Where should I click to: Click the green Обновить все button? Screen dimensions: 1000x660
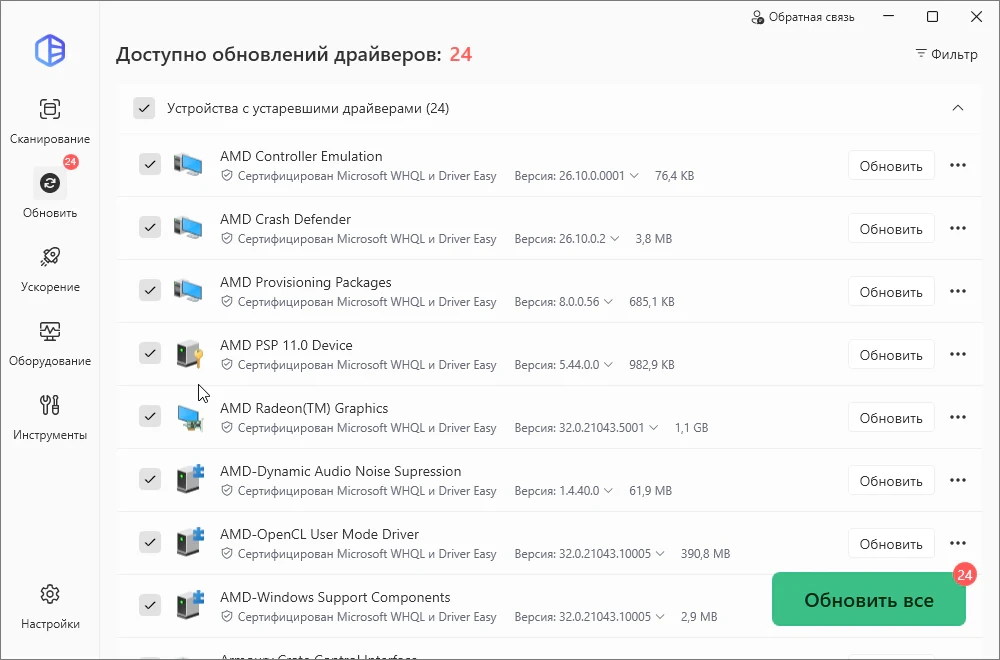point(869,599)
